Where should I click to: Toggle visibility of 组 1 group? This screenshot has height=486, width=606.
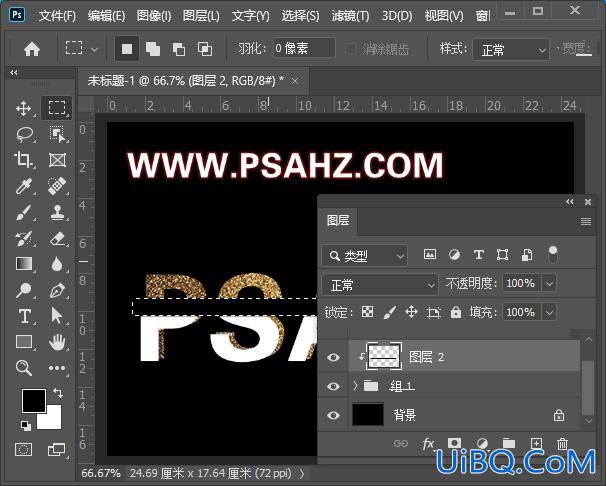point(333,386)
